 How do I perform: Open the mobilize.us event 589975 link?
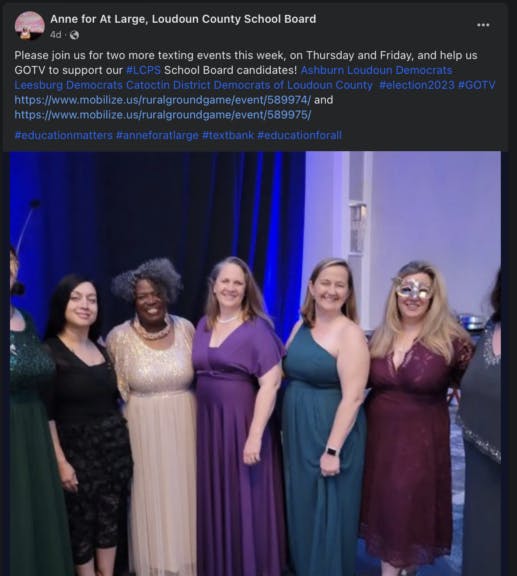[x=162, y=115]
